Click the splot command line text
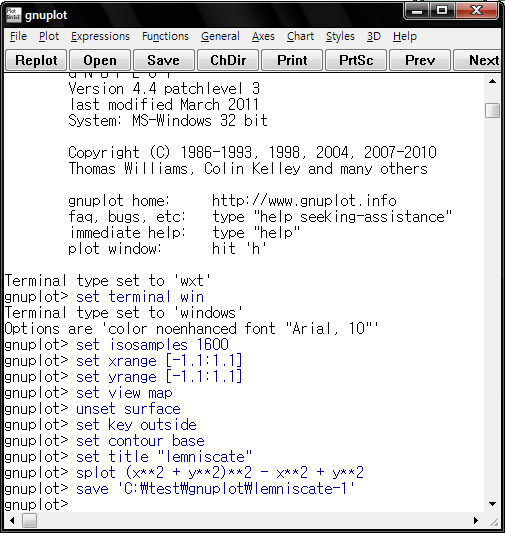Screen dimensions: 505x533 (x=220, y=472)
